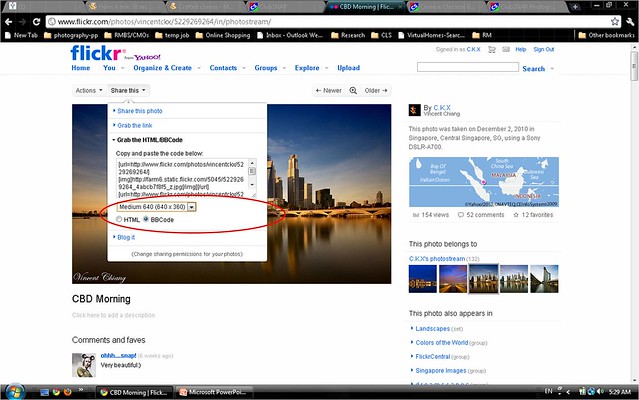The width and height of the screenshot is (639, 400).
Task: Open a new browser tab with the plus button
Action: (x=575, y=7)
